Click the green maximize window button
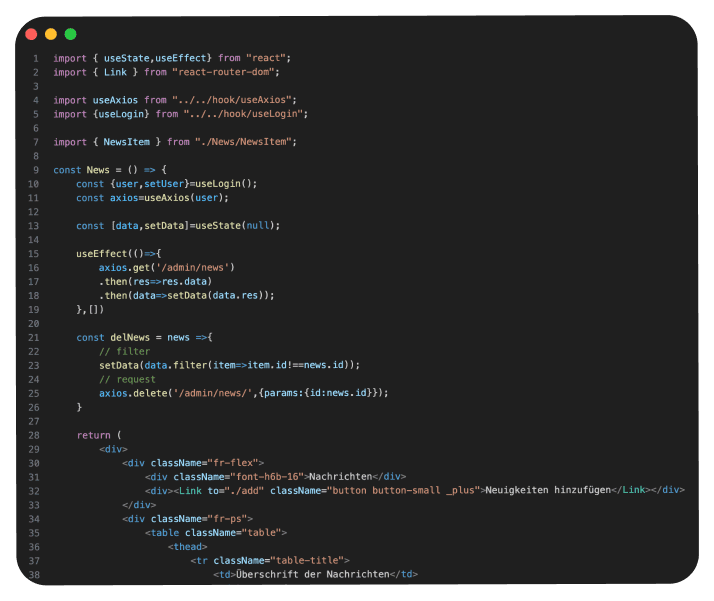Image resolution: width=714 pixels, height=601 pixels. point(70,34)
